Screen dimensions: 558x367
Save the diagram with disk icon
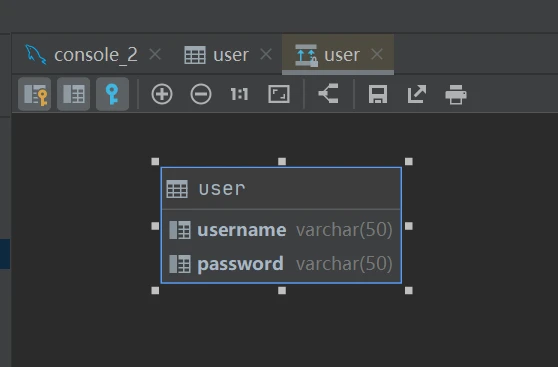[x=378, y=94]
